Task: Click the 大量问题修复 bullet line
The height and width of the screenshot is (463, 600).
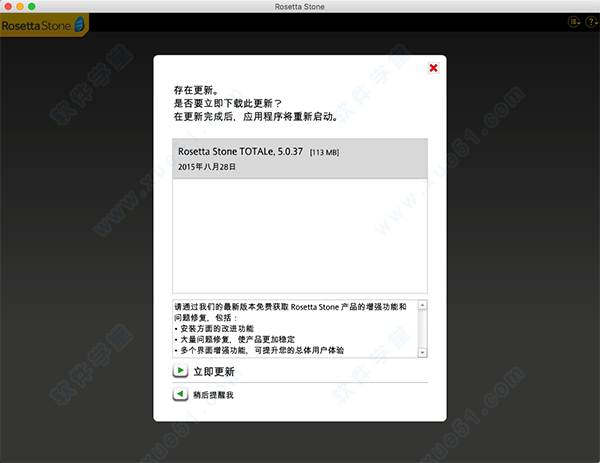Action: tap(235, 339)
